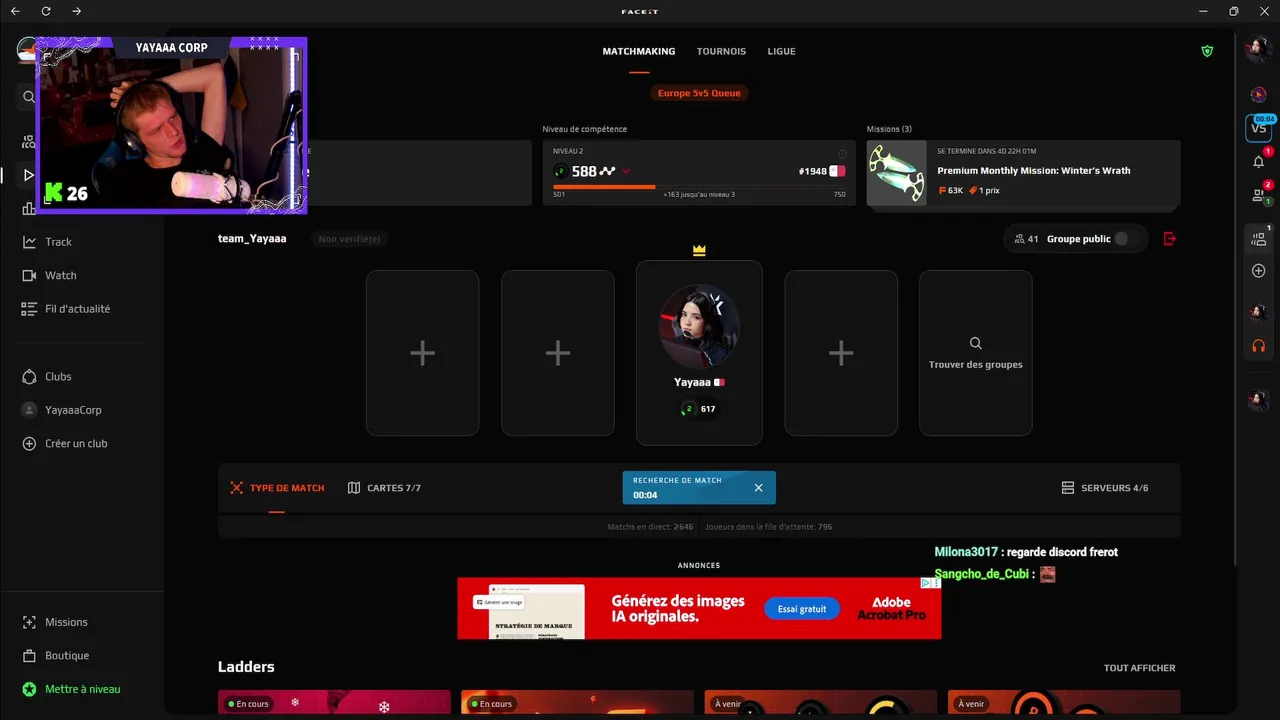Click Trouver des groupes card

coord(976,353)
